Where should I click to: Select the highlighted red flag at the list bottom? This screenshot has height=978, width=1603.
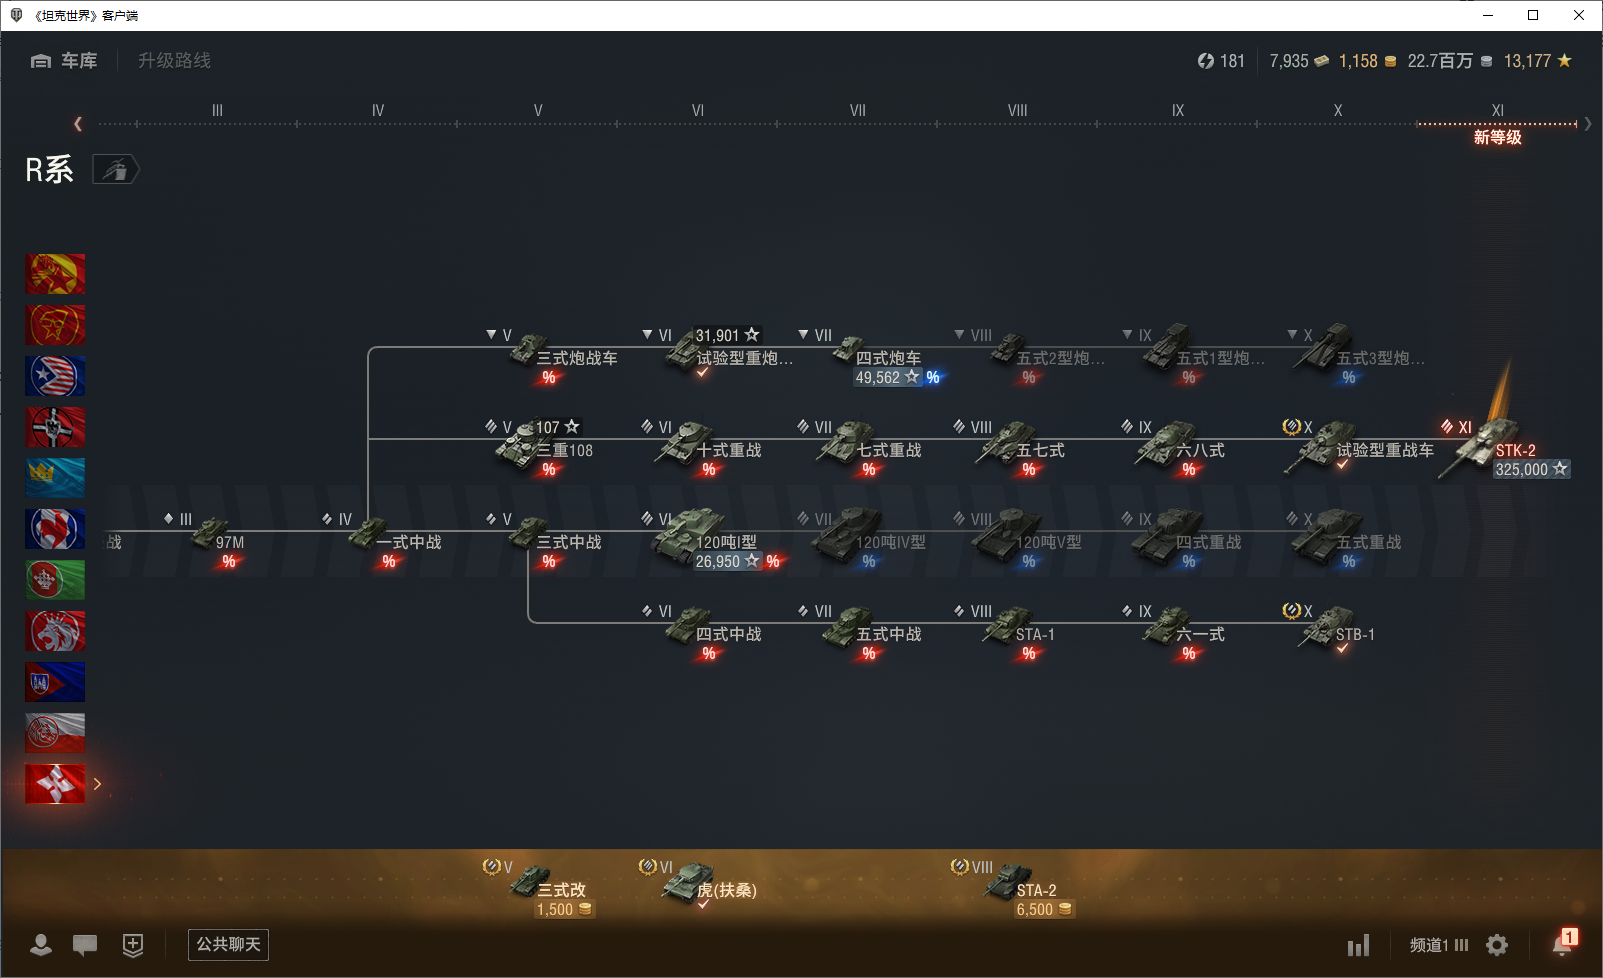[55, 784]
